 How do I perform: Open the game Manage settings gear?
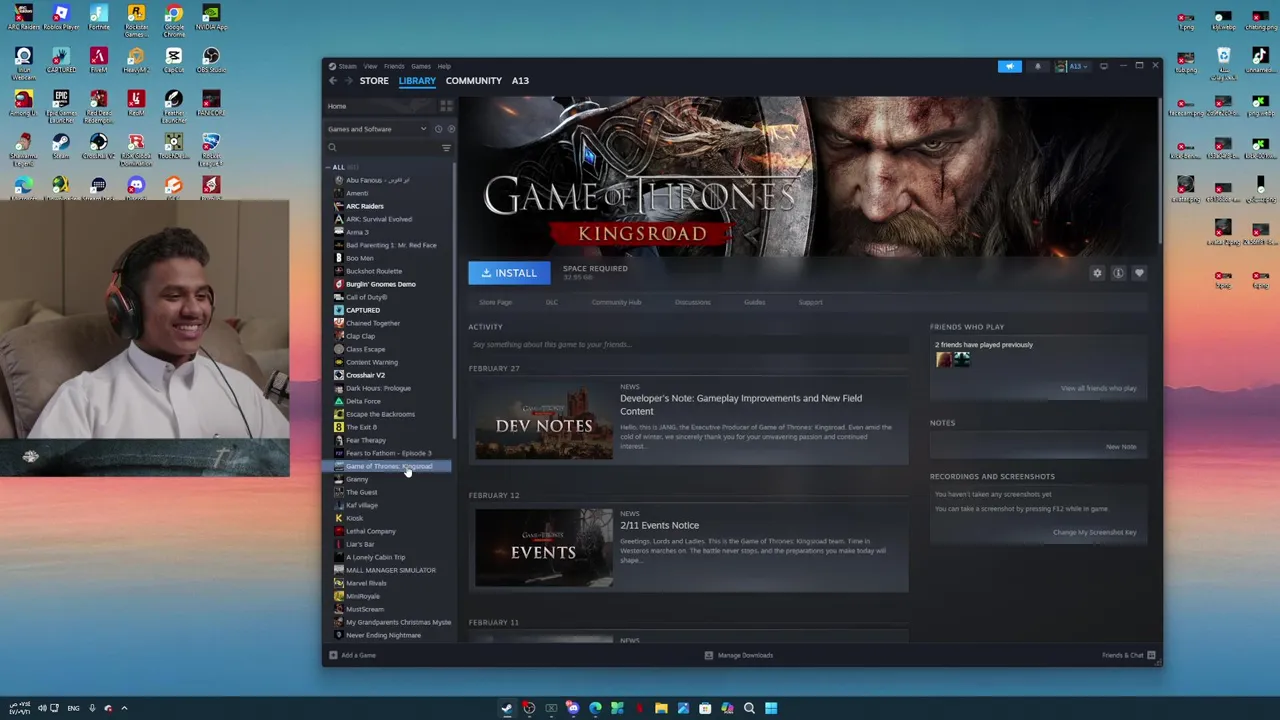[1097, 273]
